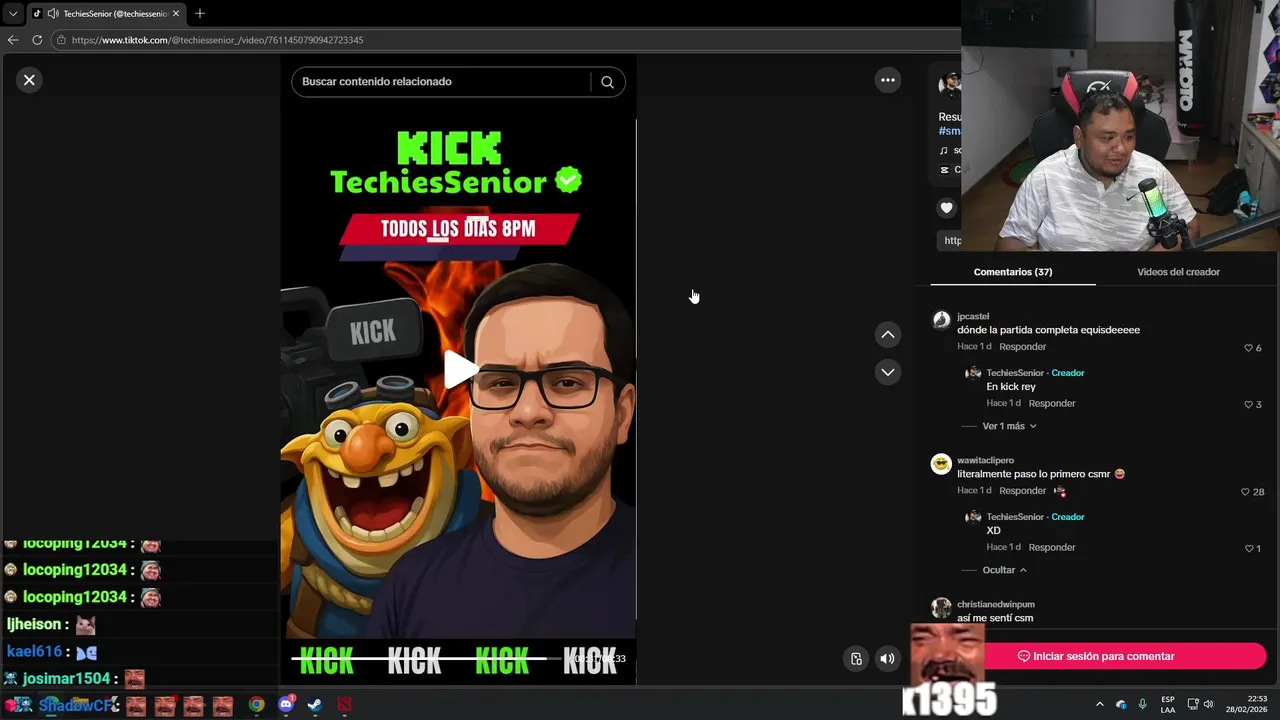Click 'Iniciar sesión para comentar' button
The image size is (1280, 720).
pyautogui.click(x=1096, y=656)
